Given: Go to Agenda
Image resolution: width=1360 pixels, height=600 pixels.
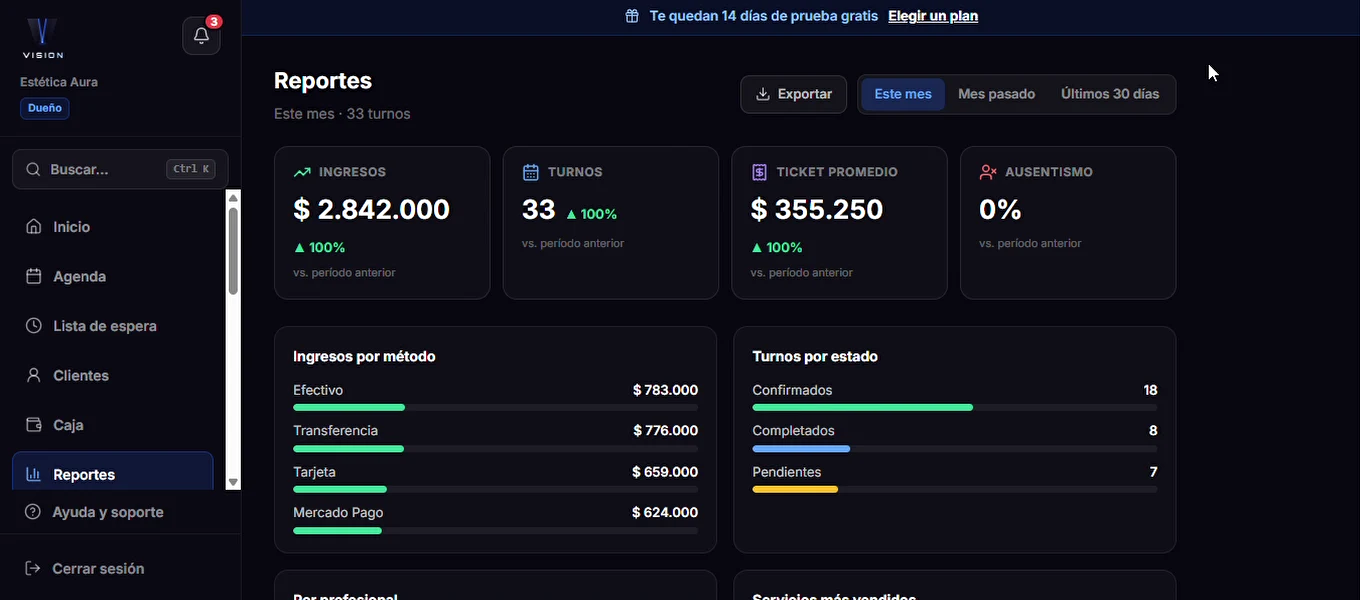Looking at the screenshot, I should pos(113,276).
